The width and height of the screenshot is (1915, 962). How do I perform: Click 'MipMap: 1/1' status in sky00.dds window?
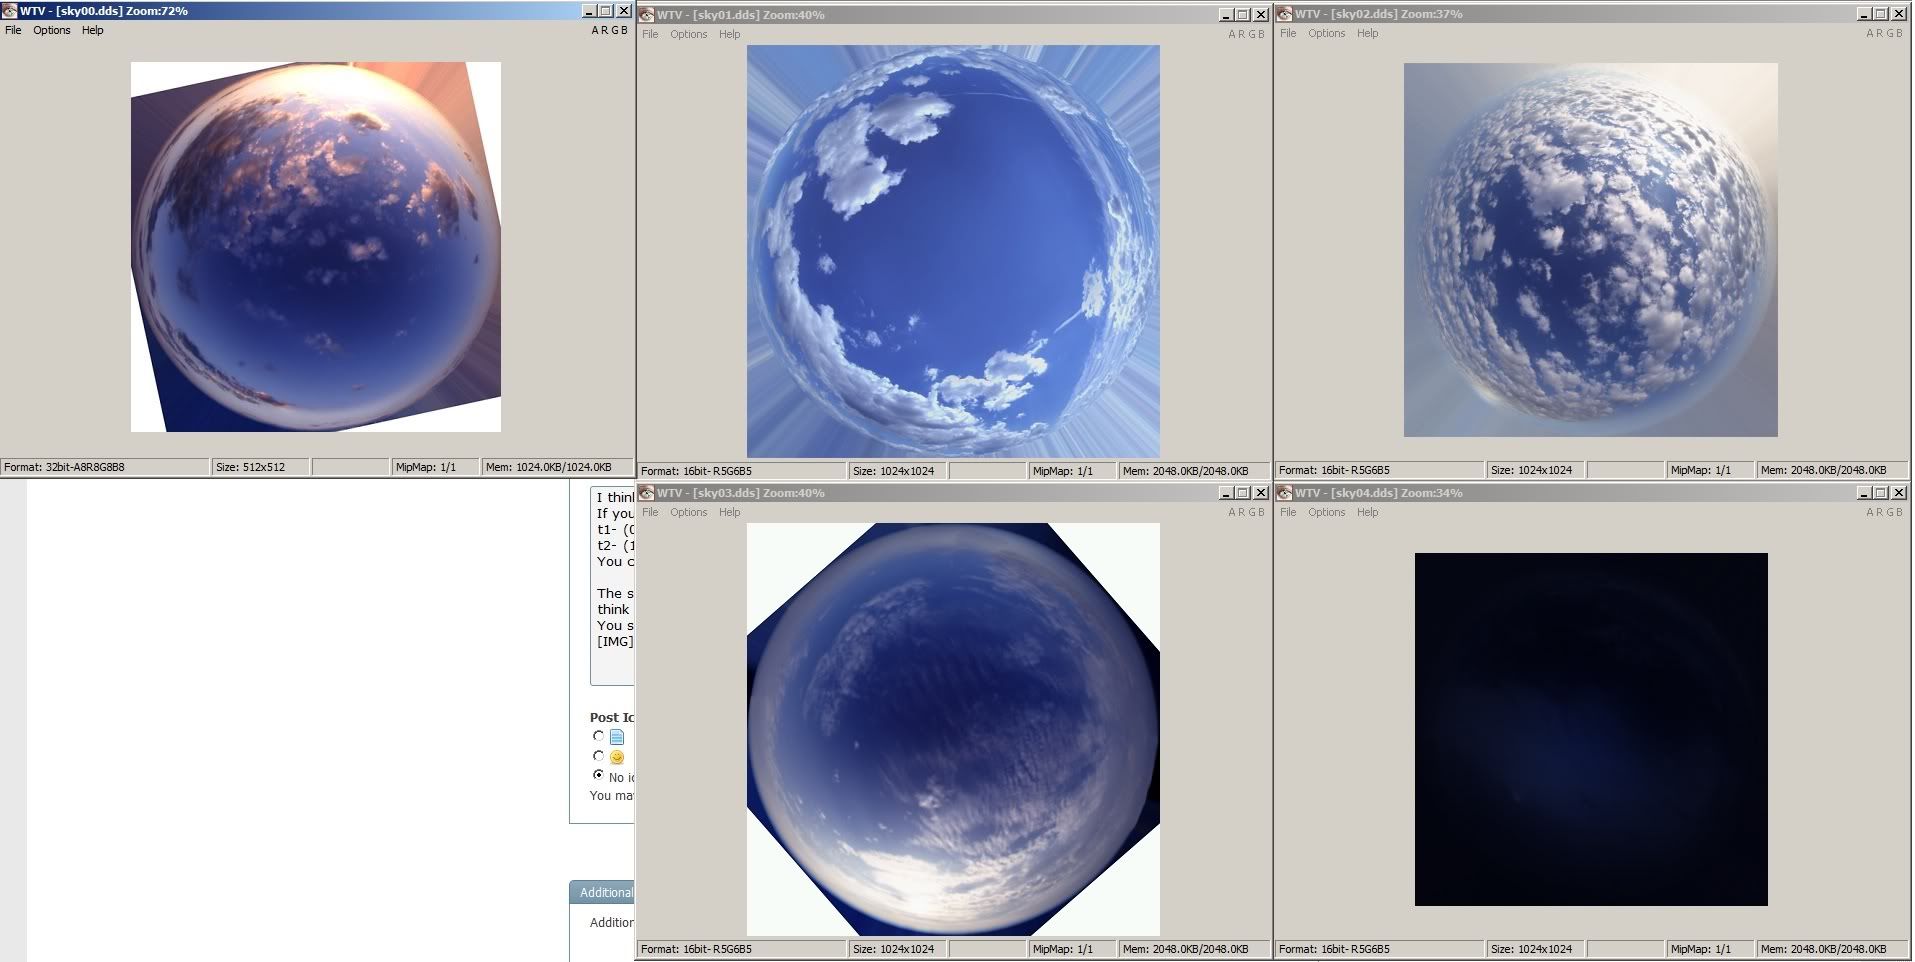pos(434,467)
